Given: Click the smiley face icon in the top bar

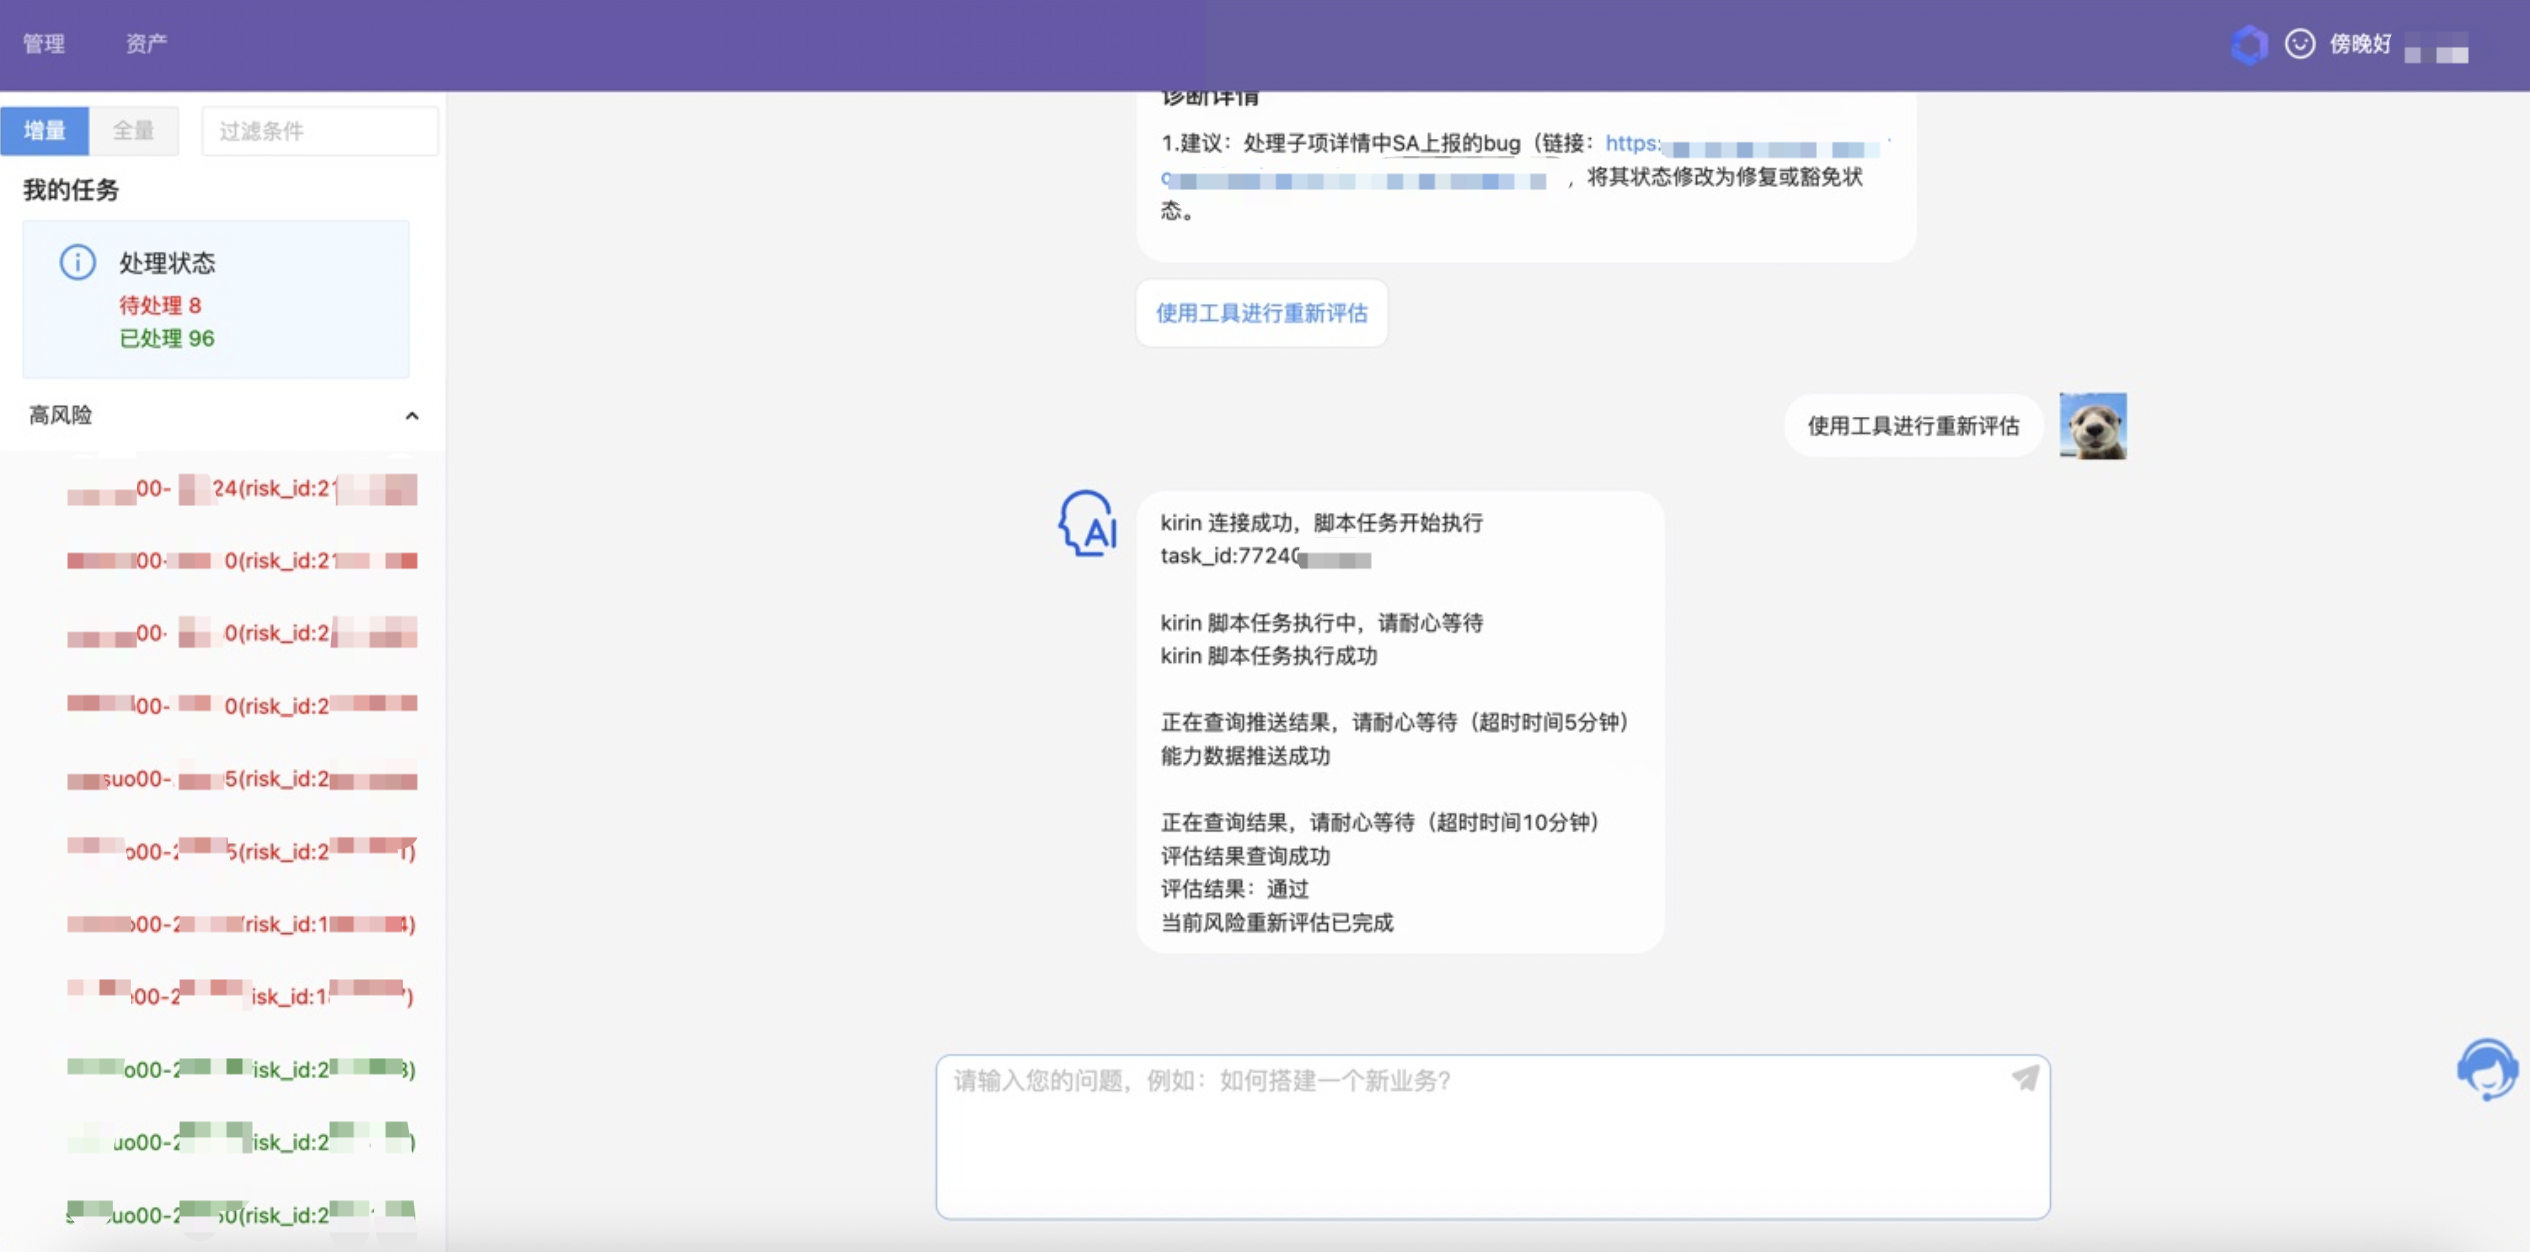Looking at the screenshot, I should (x=2299, y=44).
